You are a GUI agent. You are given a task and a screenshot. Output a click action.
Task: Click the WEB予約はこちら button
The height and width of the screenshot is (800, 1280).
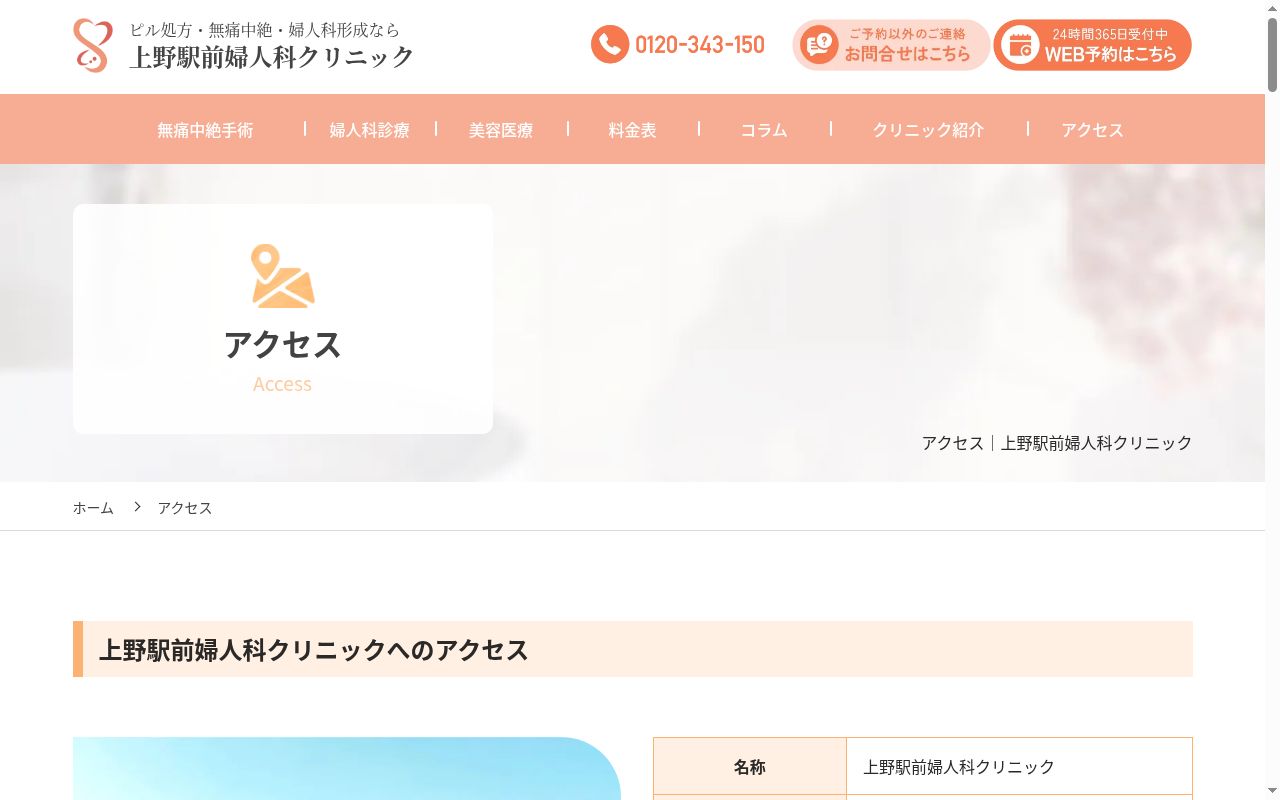1092,45
